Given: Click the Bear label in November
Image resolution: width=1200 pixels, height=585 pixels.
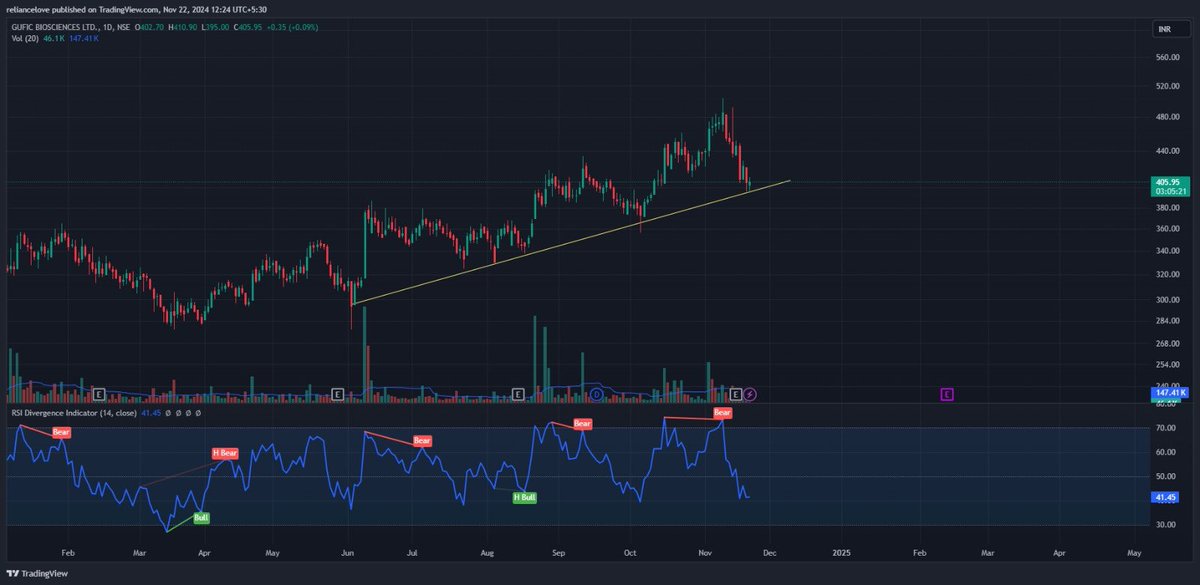Looking at the screenshot, I should pos(722,412).
